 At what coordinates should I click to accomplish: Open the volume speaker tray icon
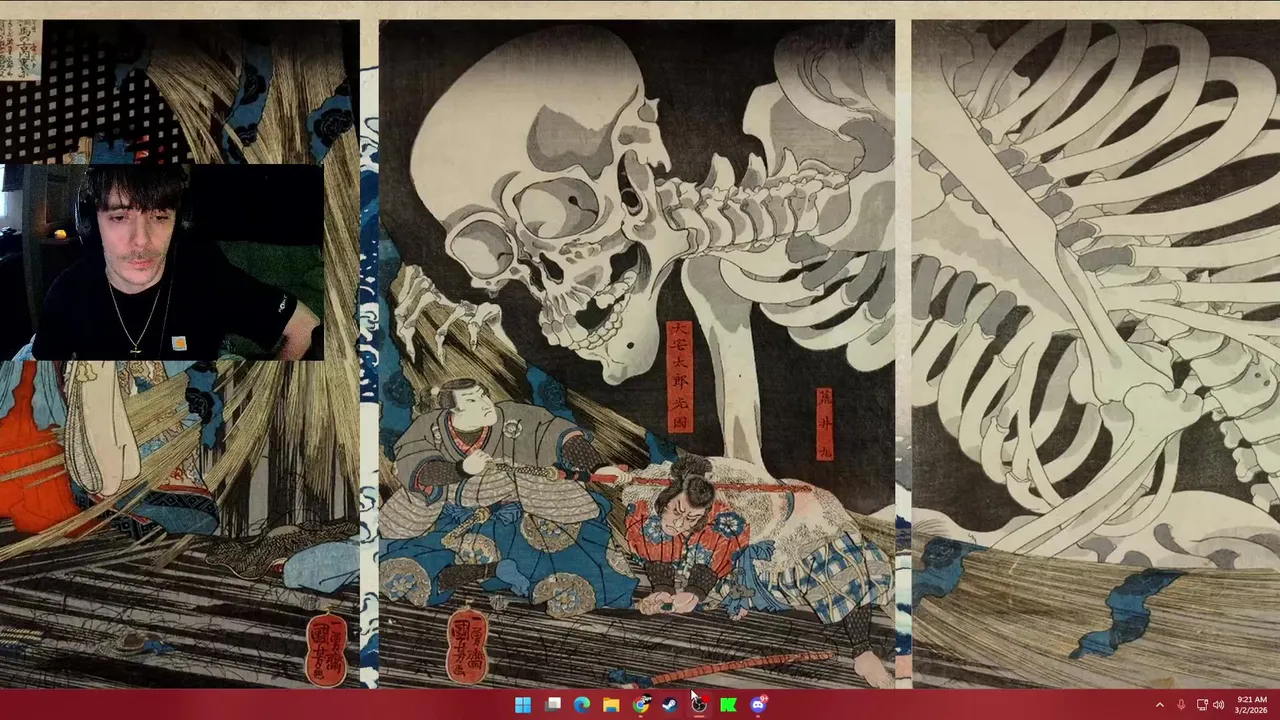point(1218,705)
